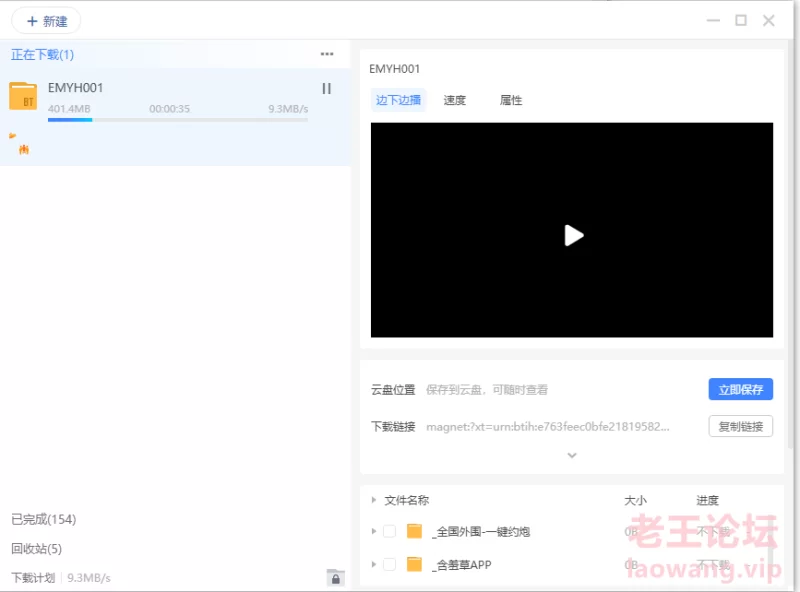
Task: Open the 下载计划 settings
Action: pyautogui.click(x=33, y=578)
